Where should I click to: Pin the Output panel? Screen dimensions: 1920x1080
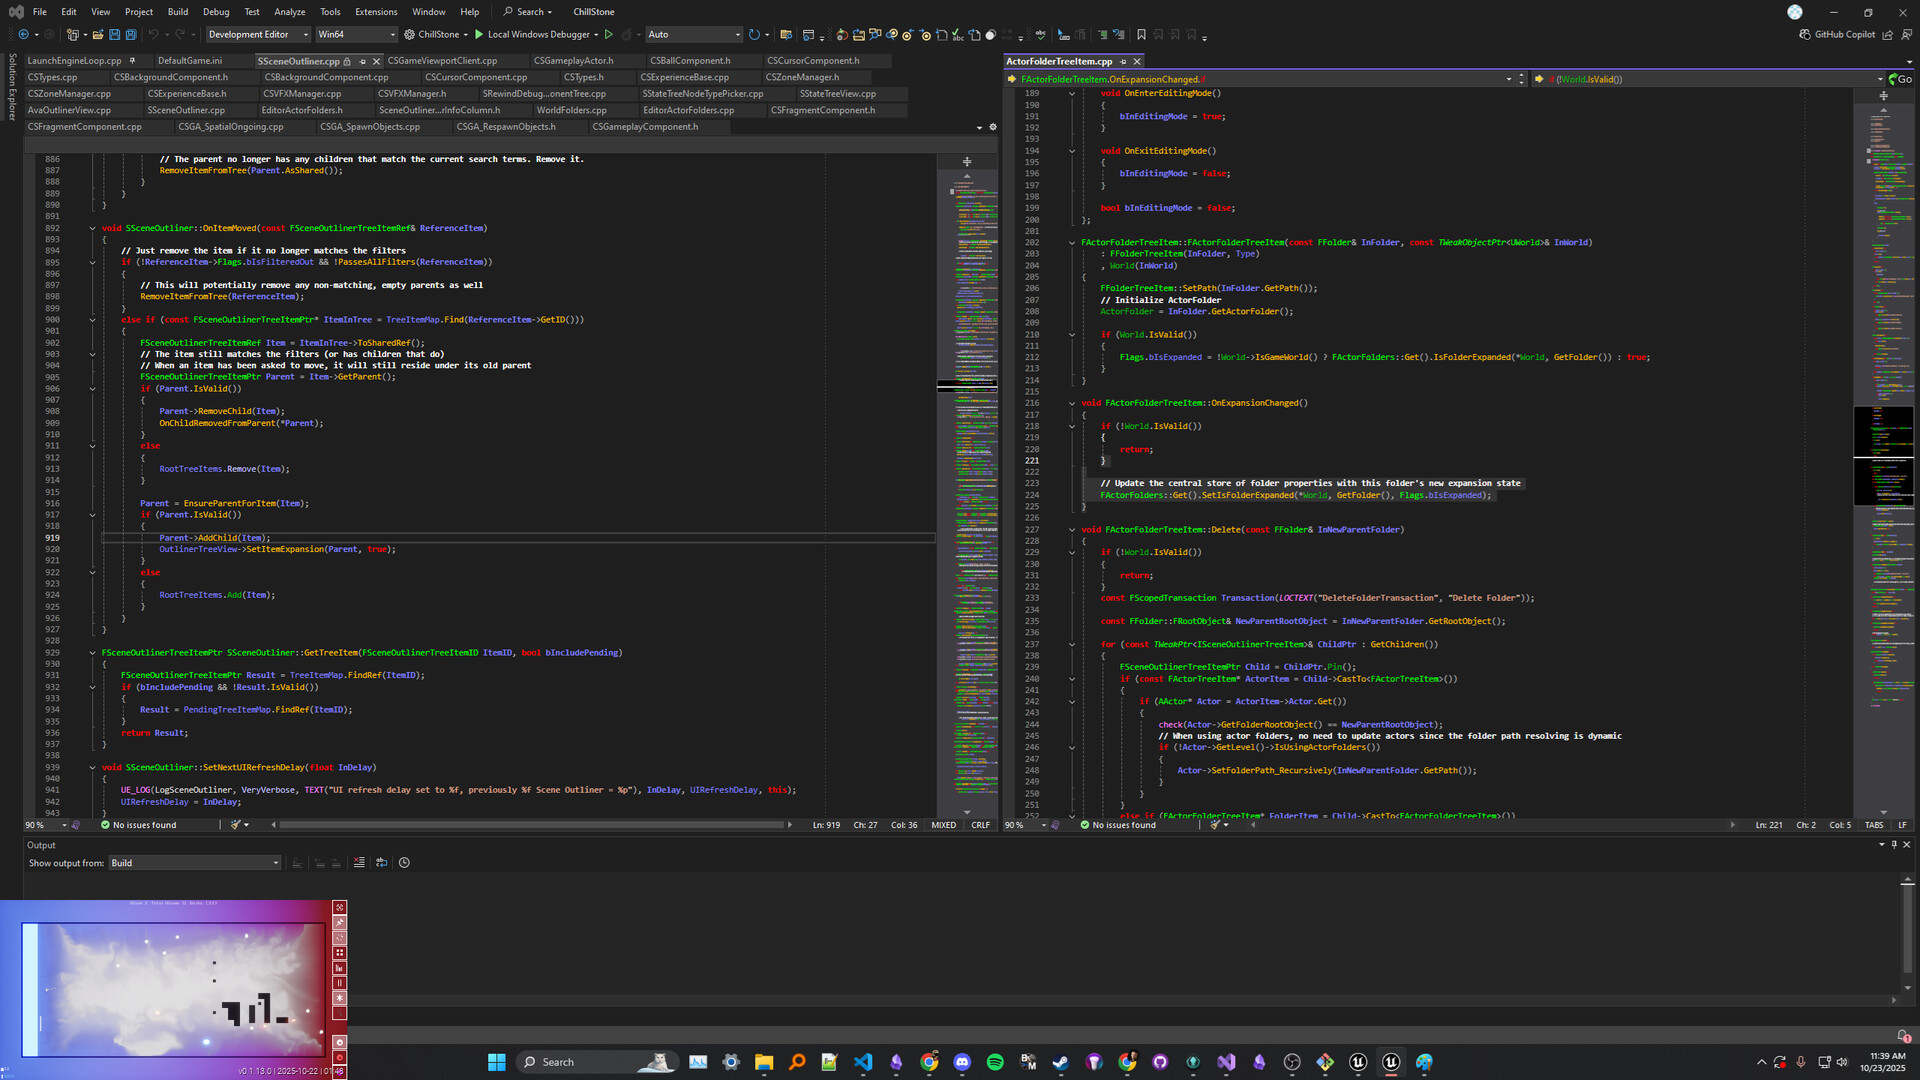pyautogui.click(x=1894, y=845)
